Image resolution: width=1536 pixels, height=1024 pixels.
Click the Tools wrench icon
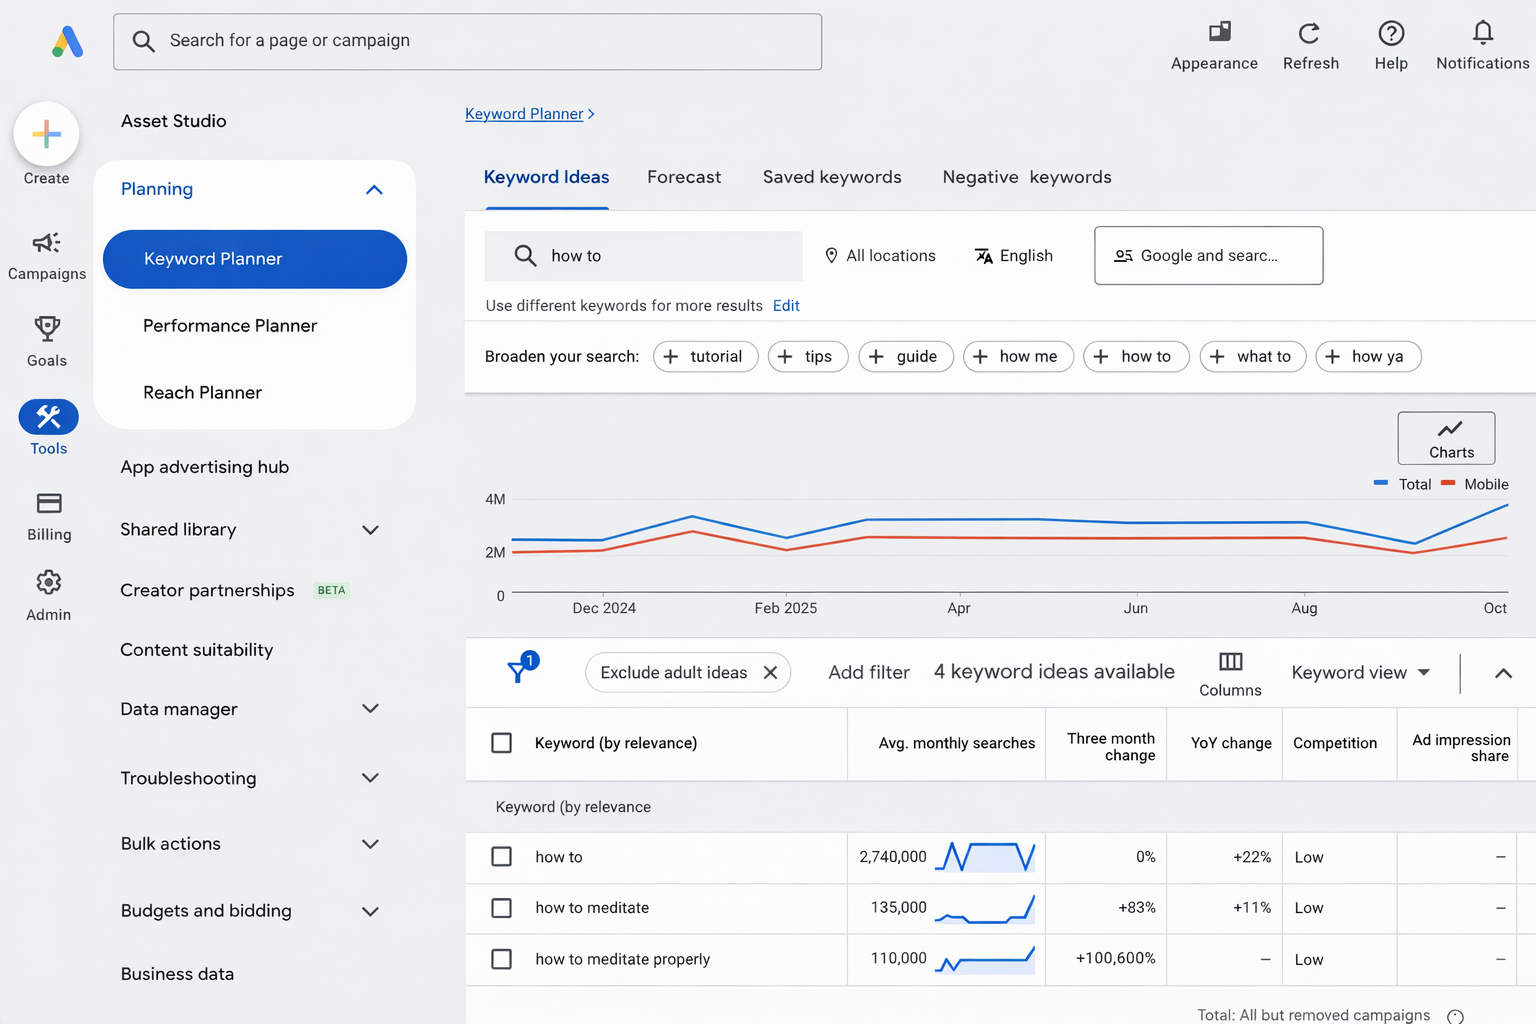(x=47, y=417)
